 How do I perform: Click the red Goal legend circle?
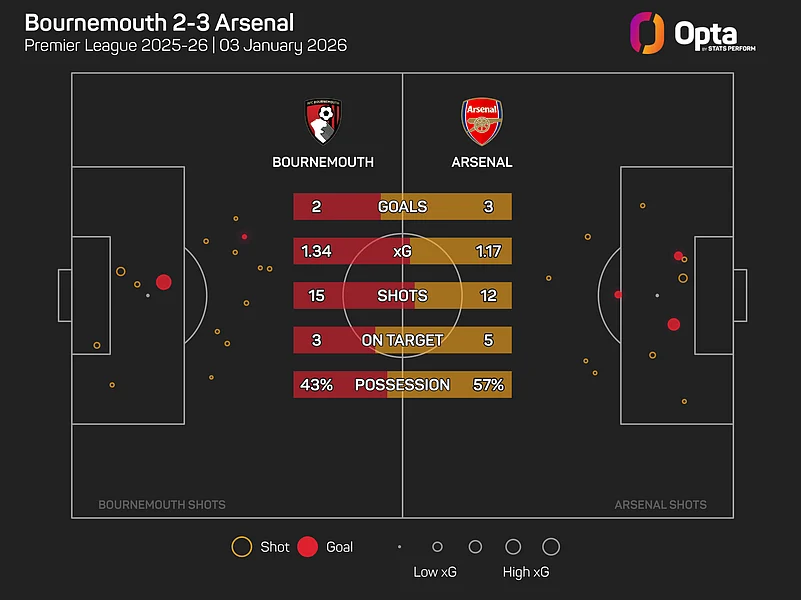pyautogui.click(x=308, y=547)
